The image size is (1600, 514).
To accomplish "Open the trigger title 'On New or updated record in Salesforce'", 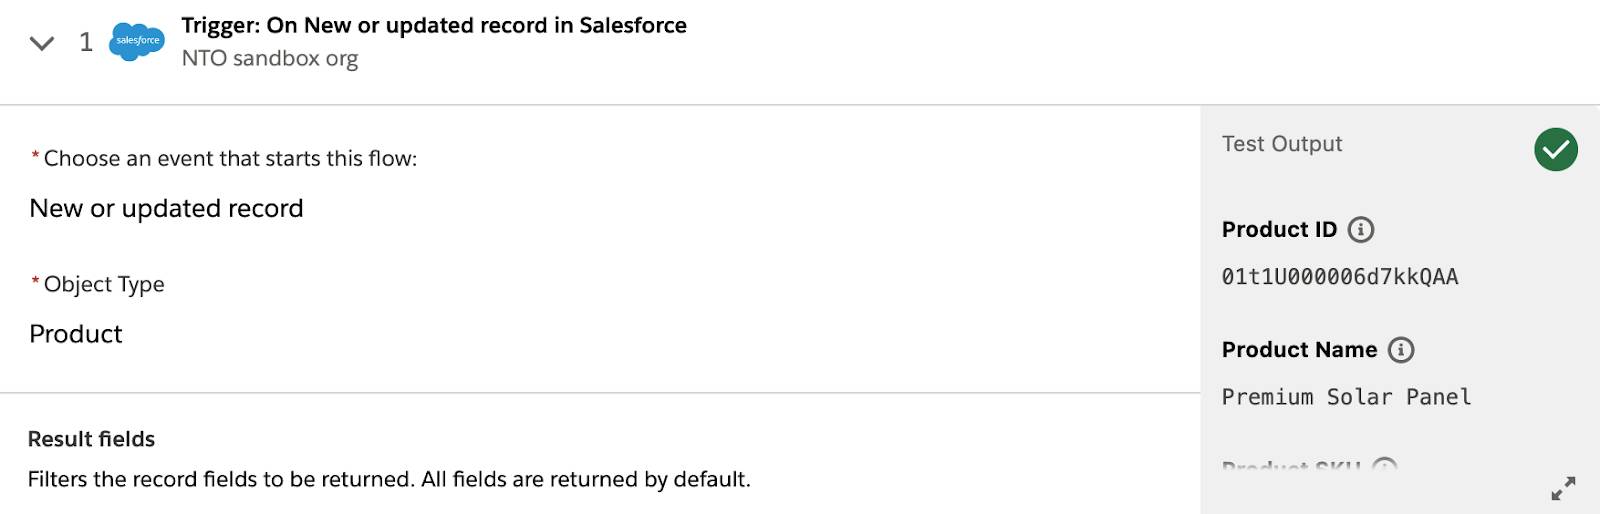I will (x=434, y=25).
